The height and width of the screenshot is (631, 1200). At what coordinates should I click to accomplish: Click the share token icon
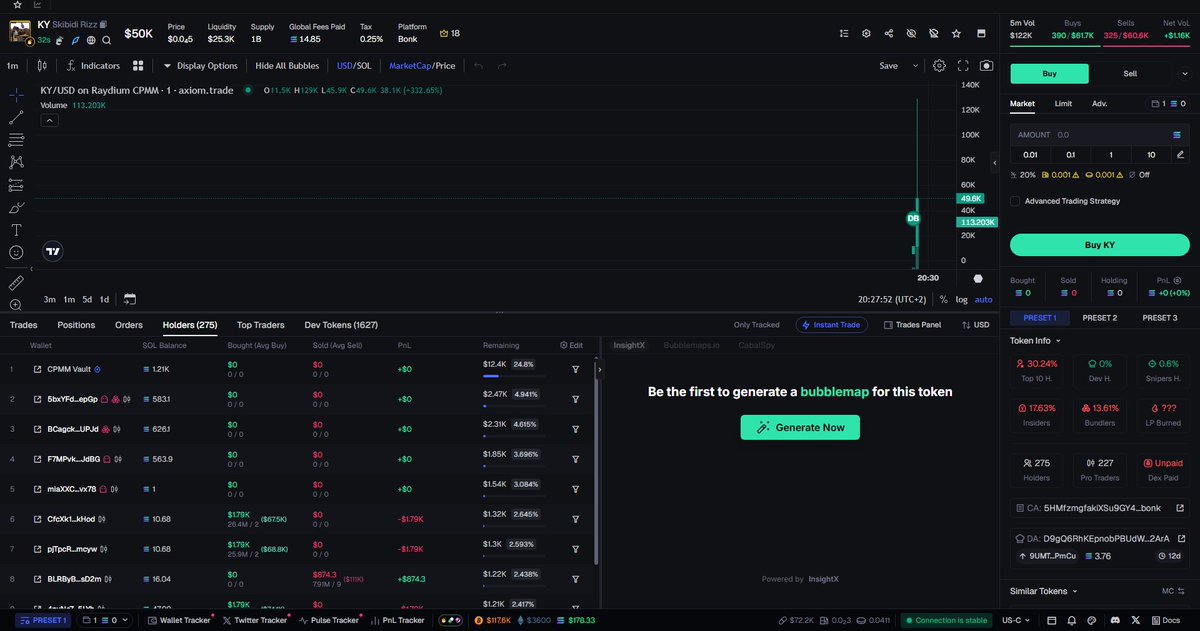(889, 33)
